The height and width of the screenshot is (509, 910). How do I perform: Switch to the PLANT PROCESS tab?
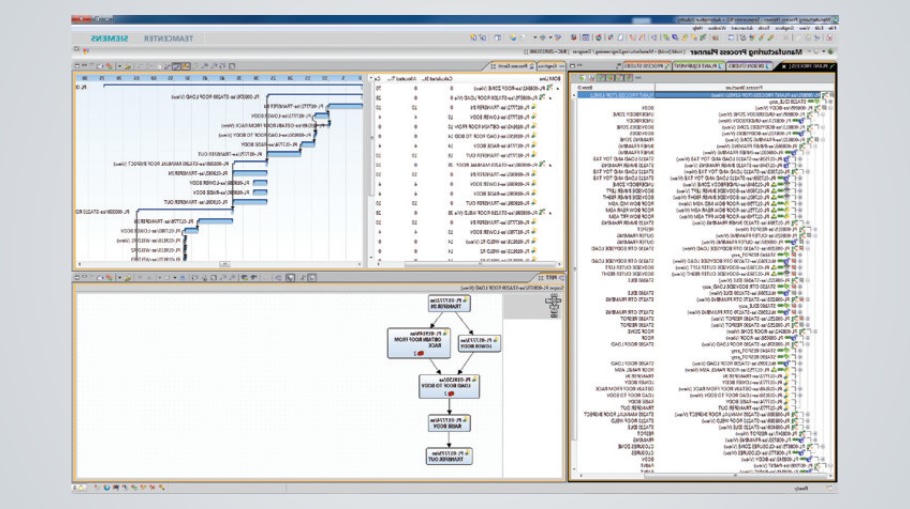pos(806,67)
